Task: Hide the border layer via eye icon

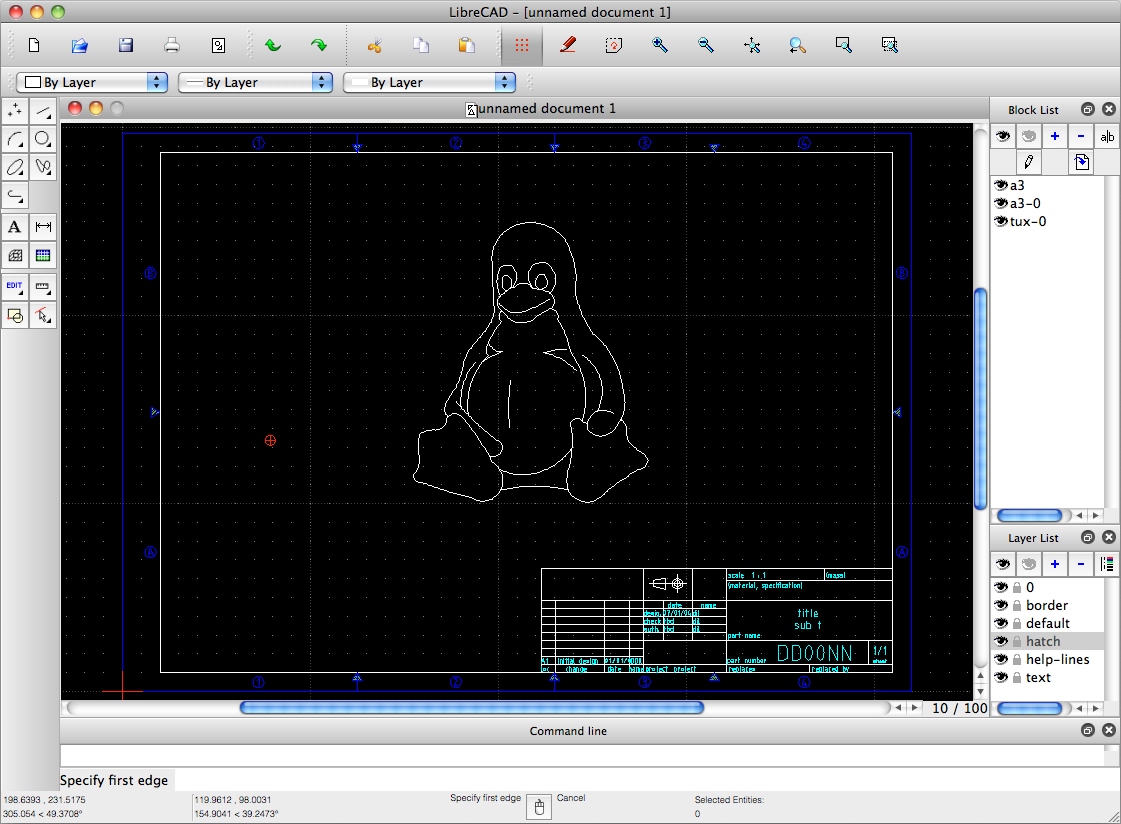Action: [1000, 605]
